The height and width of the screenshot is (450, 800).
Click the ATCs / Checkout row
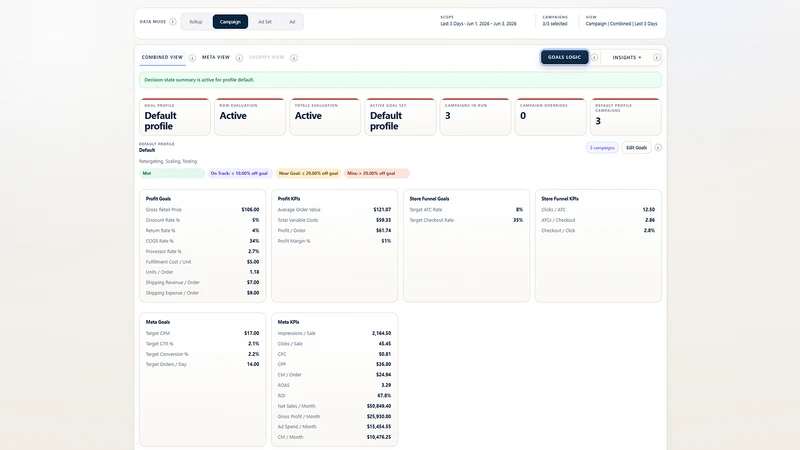point(598,220)
